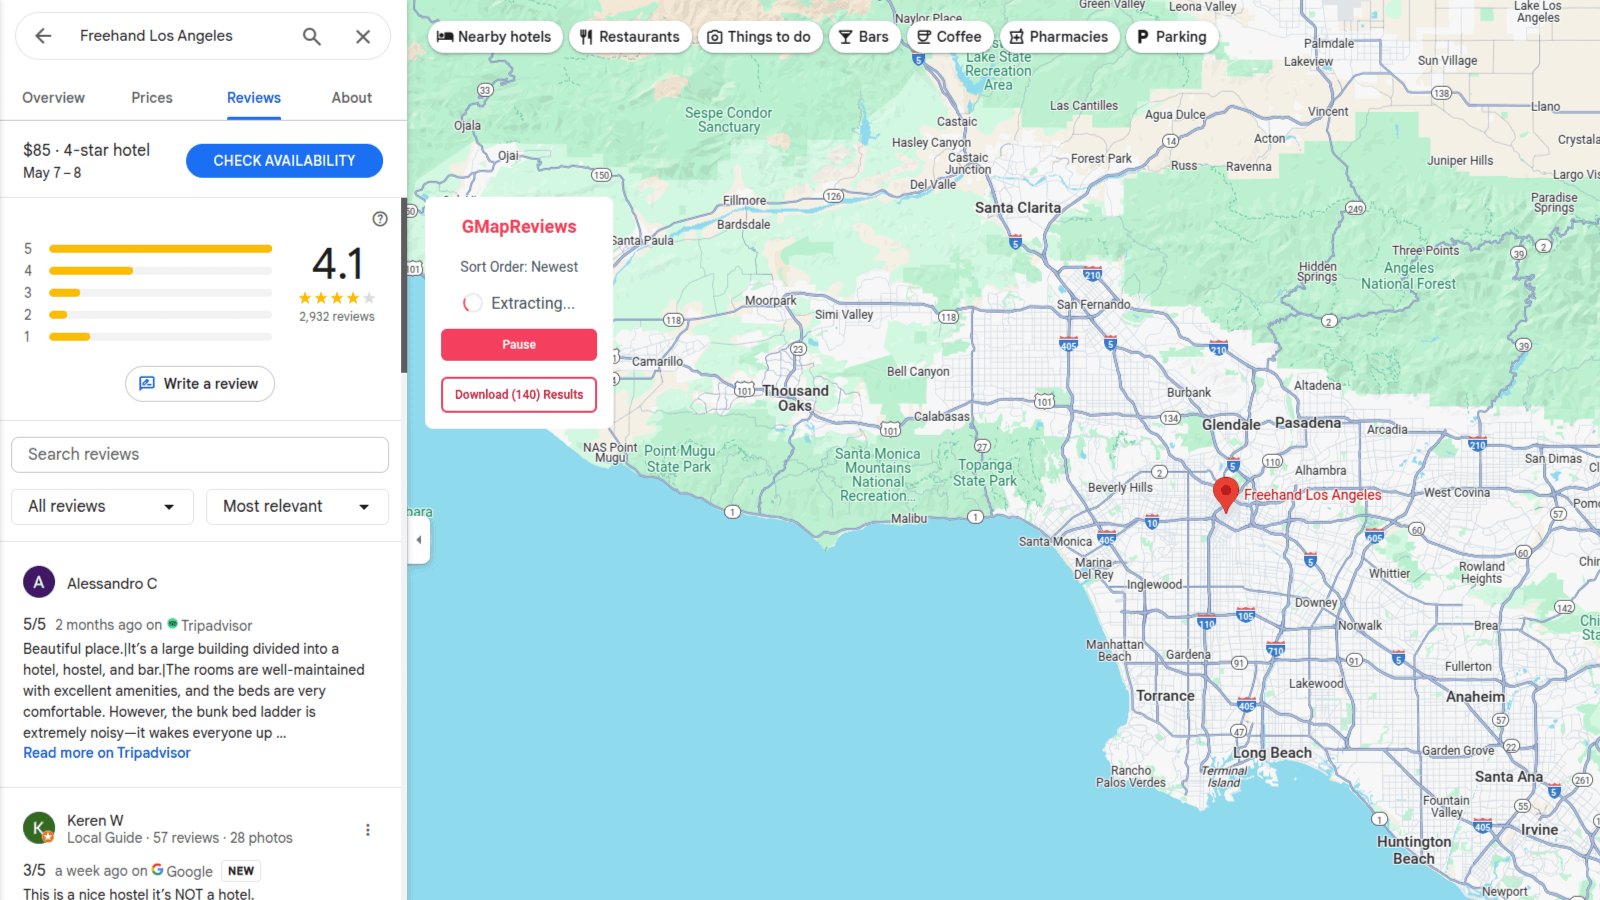The image size is (1600, 900).
Task: Filter map by Restaurants
Action: click(x=630, y=37)
